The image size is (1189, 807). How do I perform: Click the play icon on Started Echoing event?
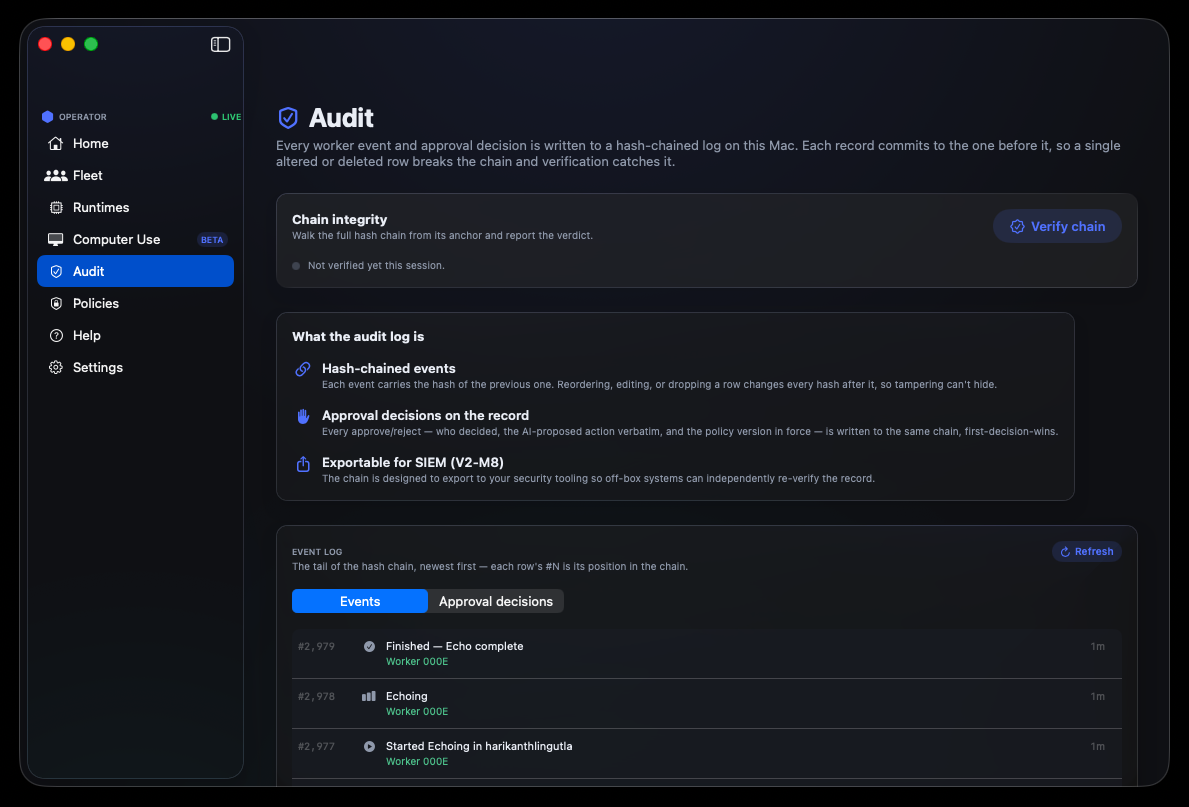tap(369, 746)
